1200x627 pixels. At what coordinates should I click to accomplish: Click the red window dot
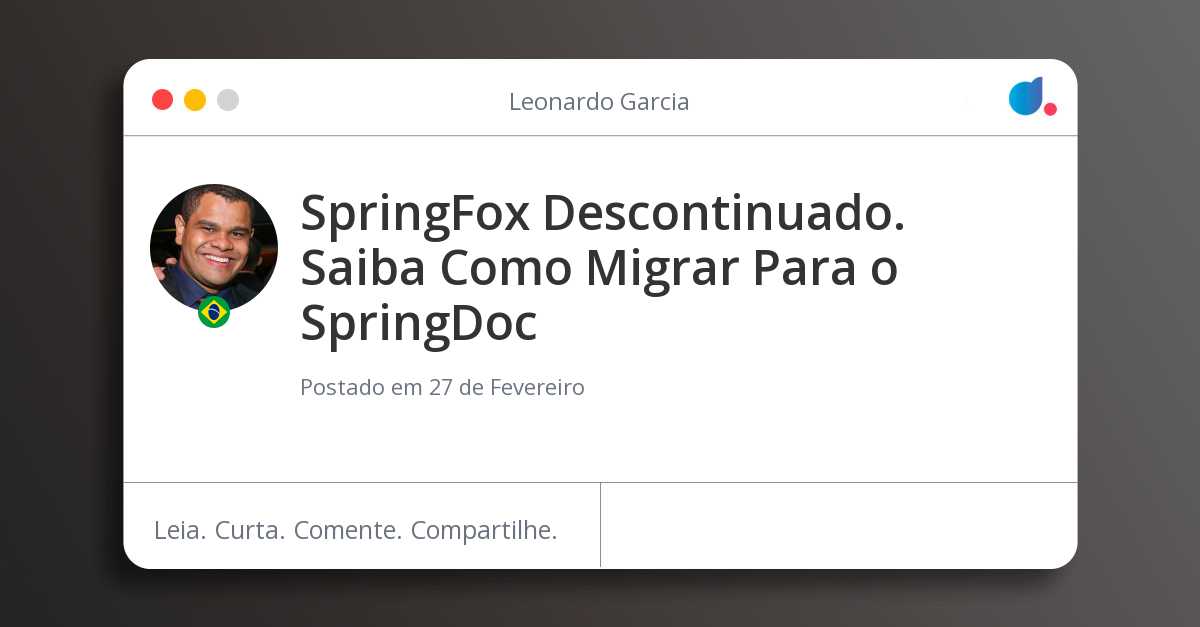click(162, 100)
